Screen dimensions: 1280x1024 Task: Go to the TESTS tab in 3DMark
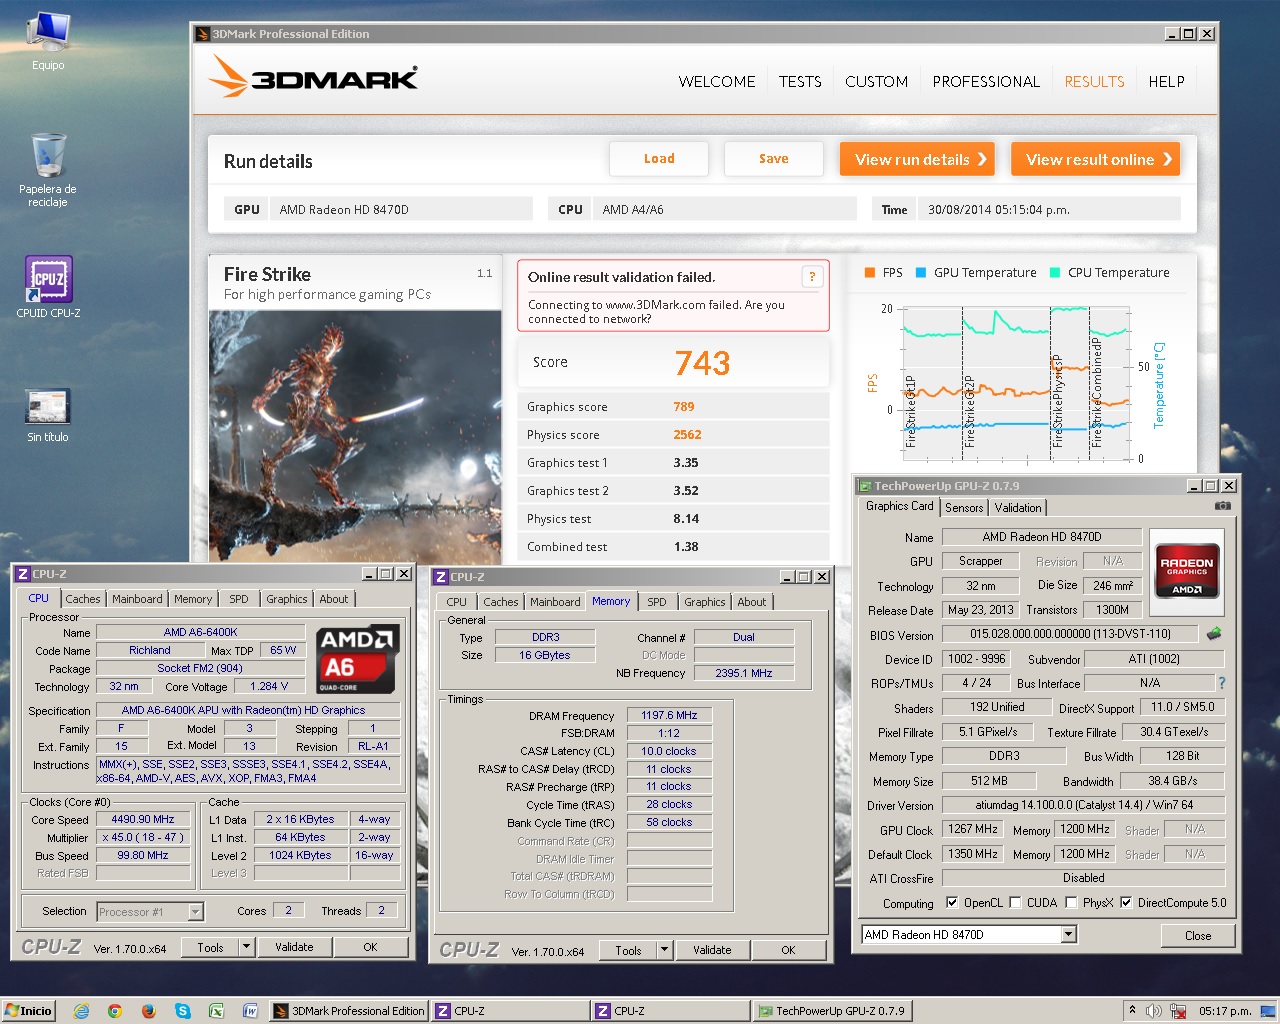tap(800, 82)
